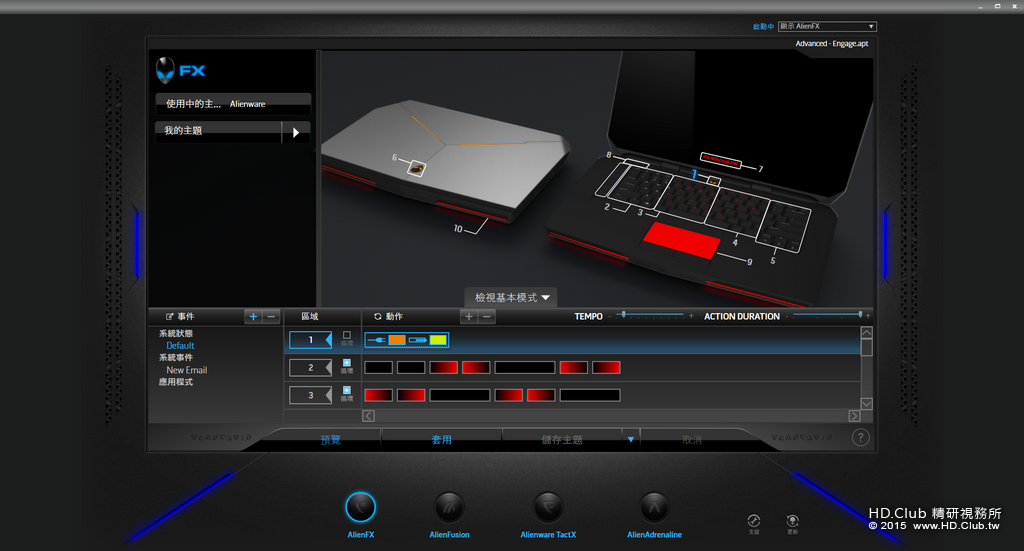Toggle the loop checkbox for zone 1
The image size is (1024, 551).
[x=347, y=336]
